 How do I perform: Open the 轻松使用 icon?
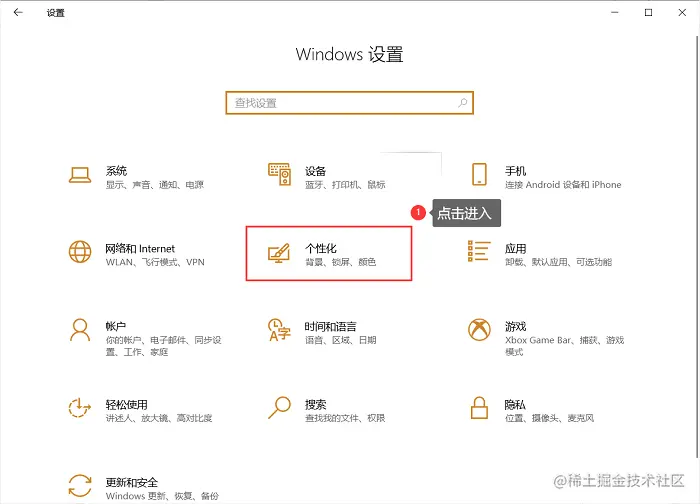pos(80,408)
